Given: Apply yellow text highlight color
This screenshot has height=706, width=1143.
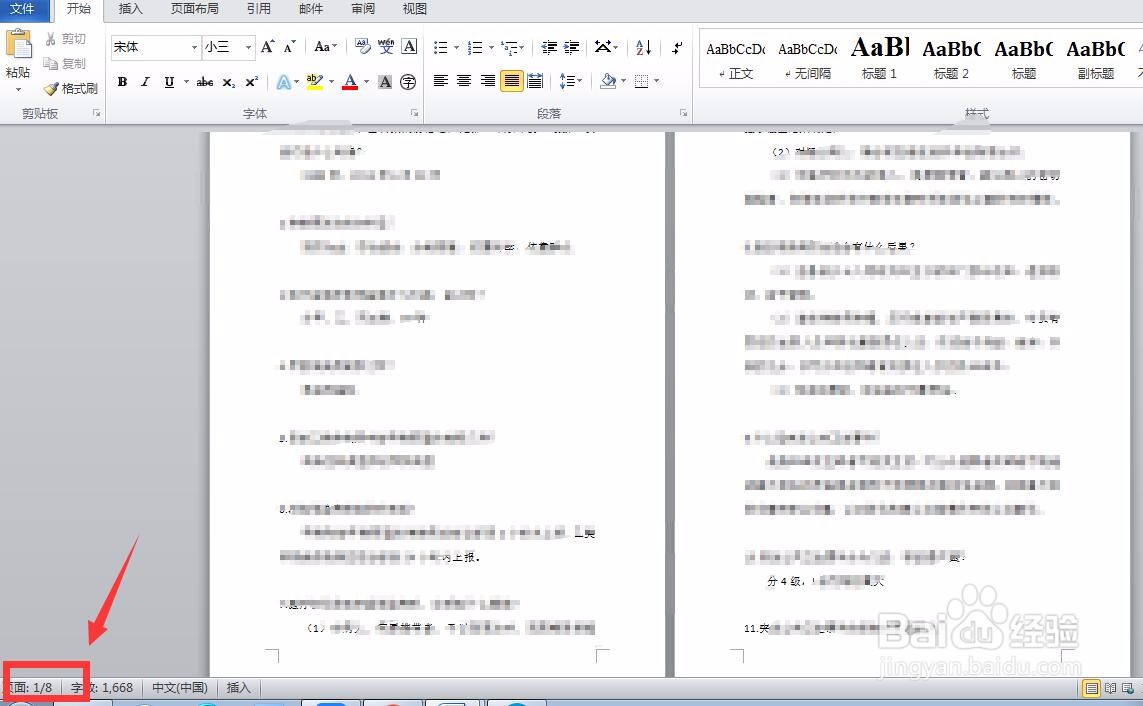Looking at the screenshot, I should coord(314,82).
